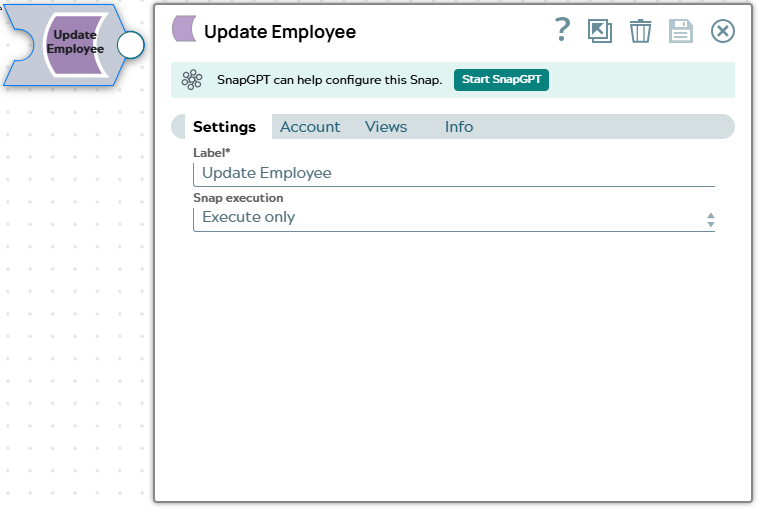The image size is (764, 512).
Task: Click the Label input field
Action: click(454, 173)
